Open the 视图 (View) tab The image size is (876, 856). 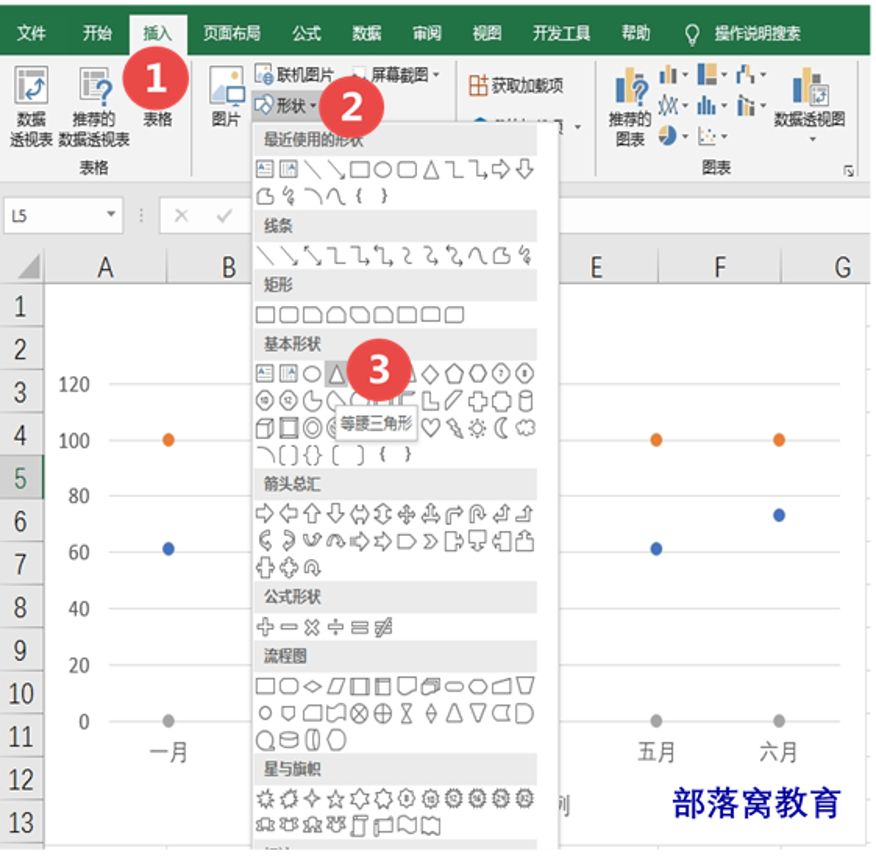(487, 34)
